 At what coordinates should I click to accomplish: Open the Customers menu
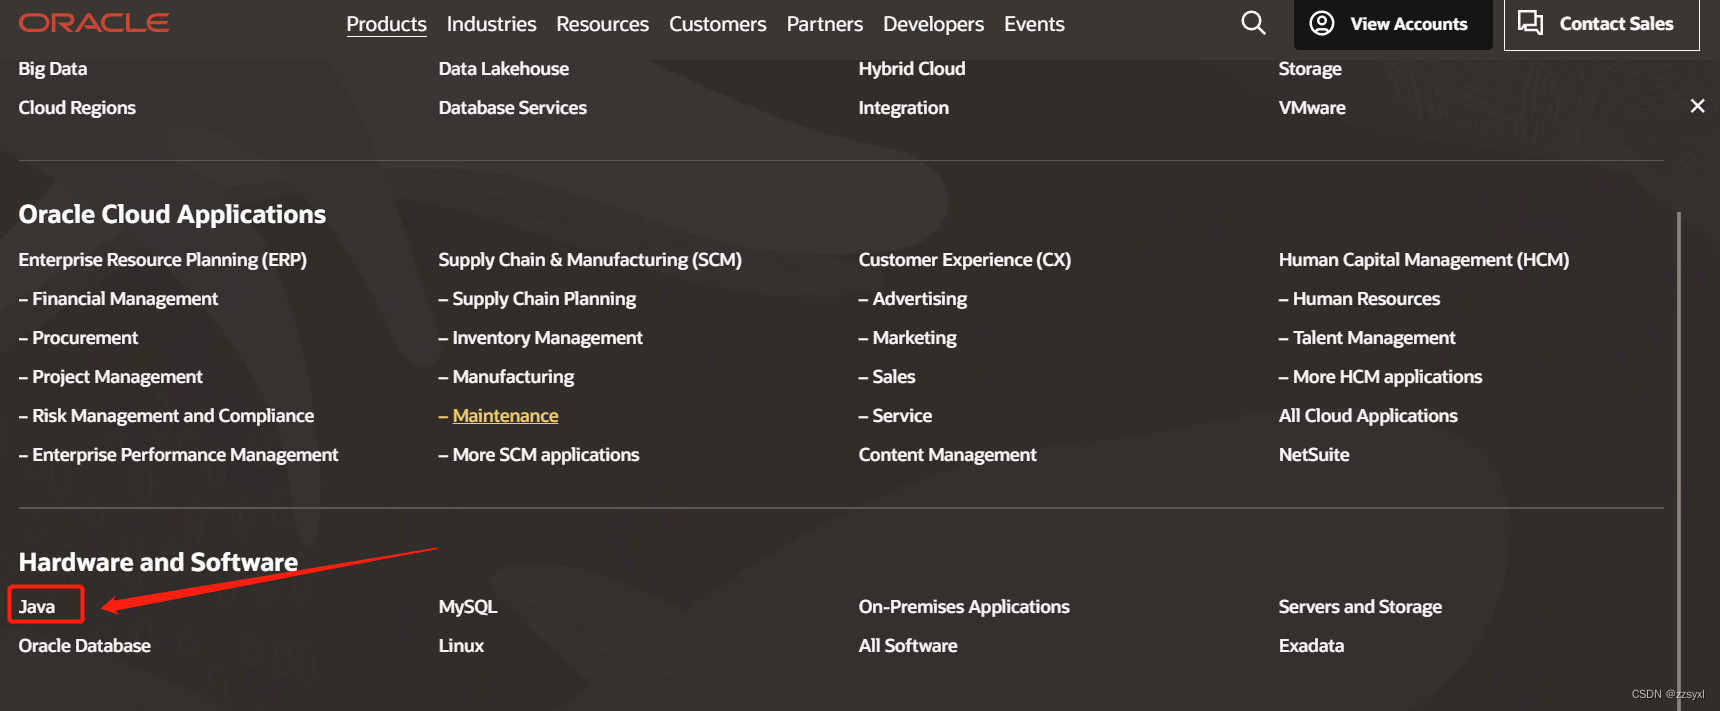[x=717, y=24]
